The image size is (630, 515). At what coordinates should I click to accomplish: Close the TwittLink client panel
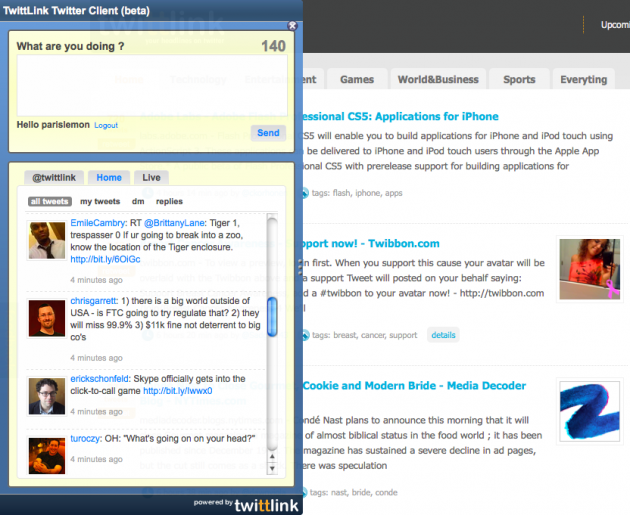(292, 27)
